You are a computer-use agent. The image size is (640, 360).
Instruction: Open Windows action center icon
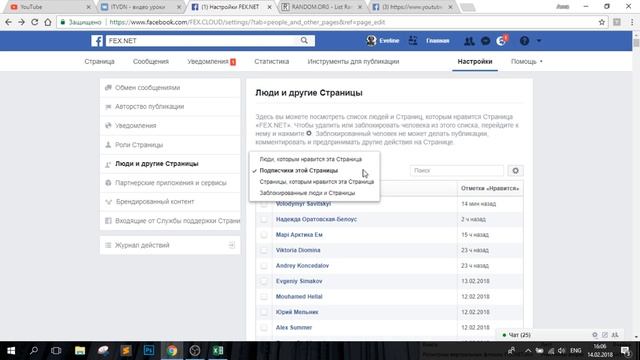(625, 351)
